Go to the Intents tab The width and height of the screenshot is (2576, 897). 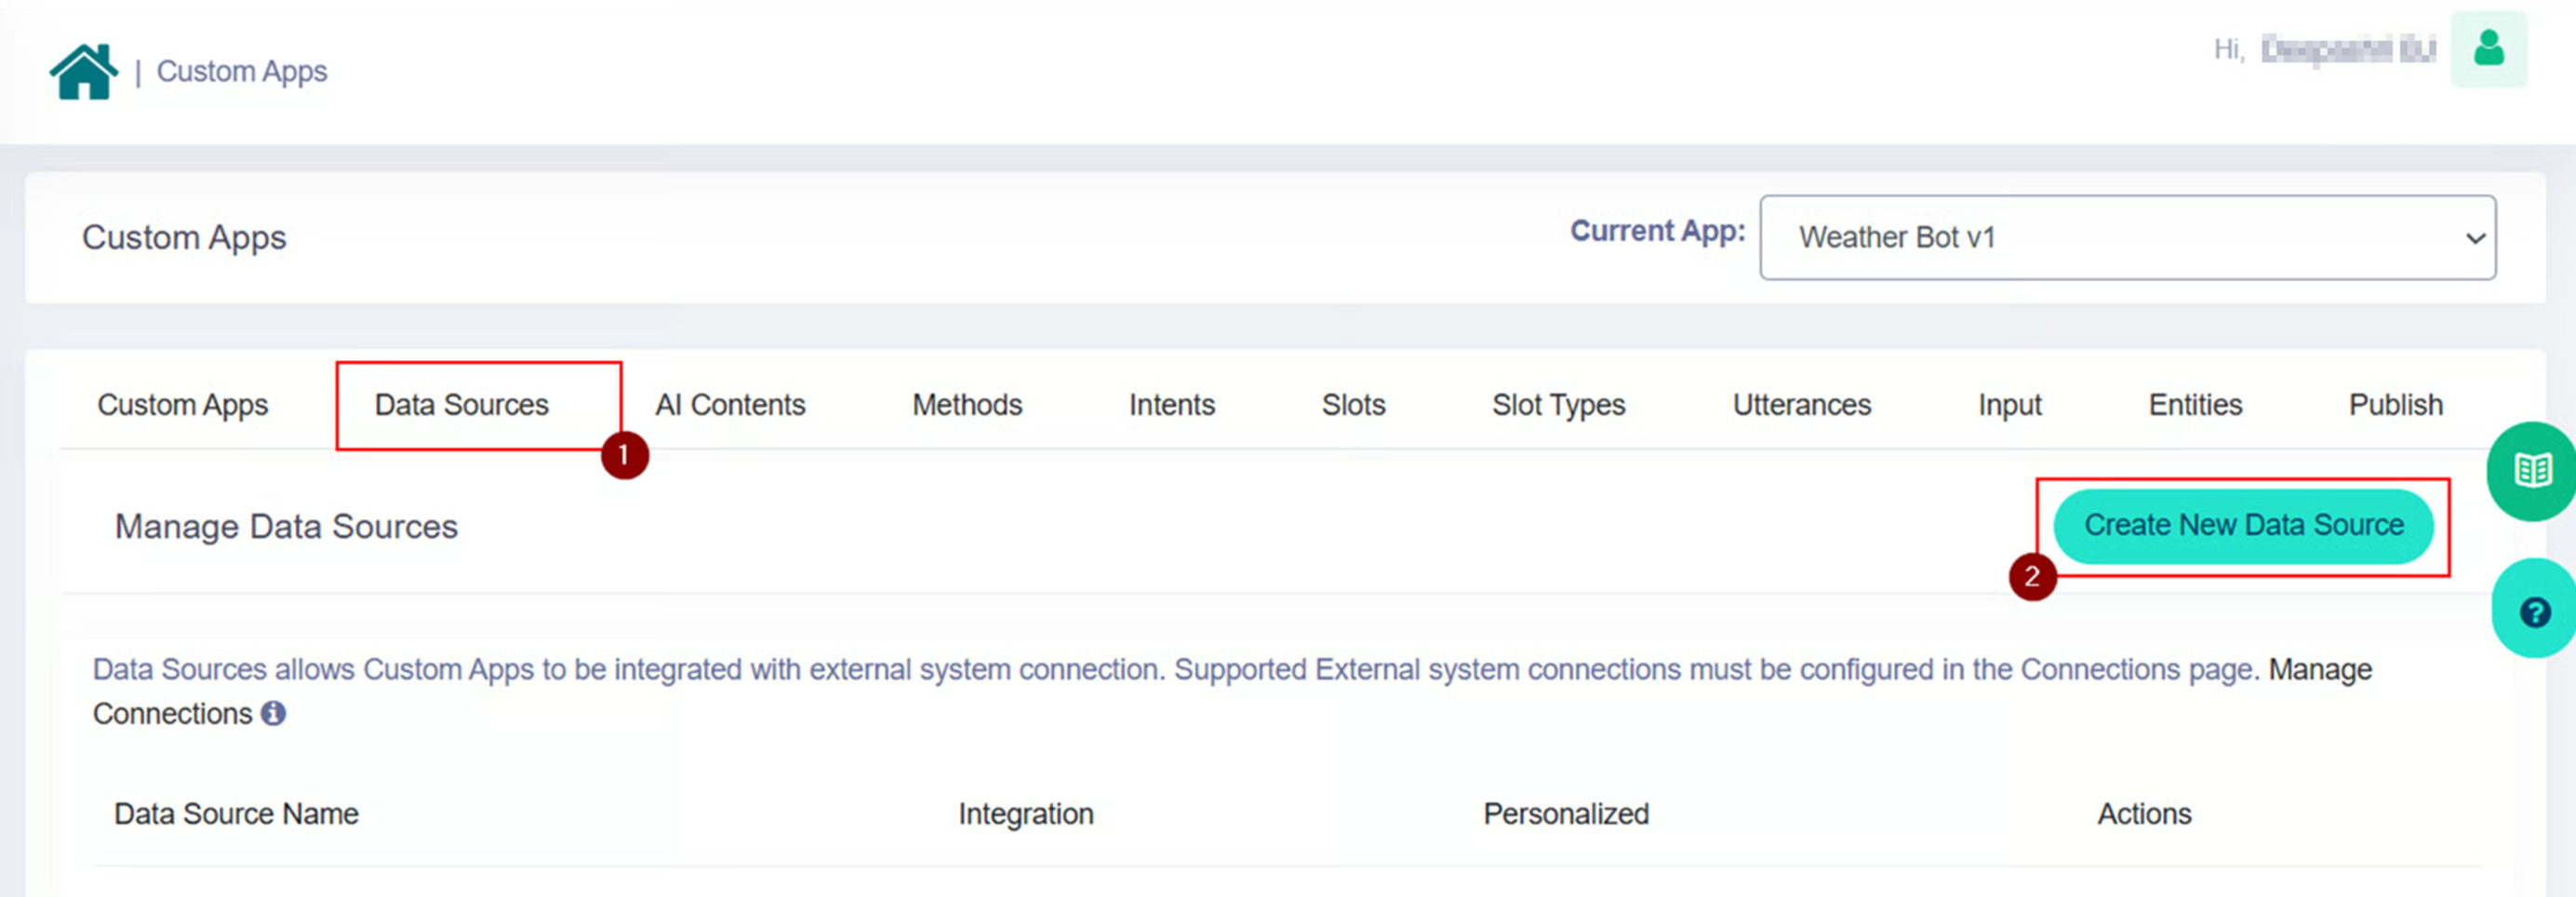click(1171, 405)
